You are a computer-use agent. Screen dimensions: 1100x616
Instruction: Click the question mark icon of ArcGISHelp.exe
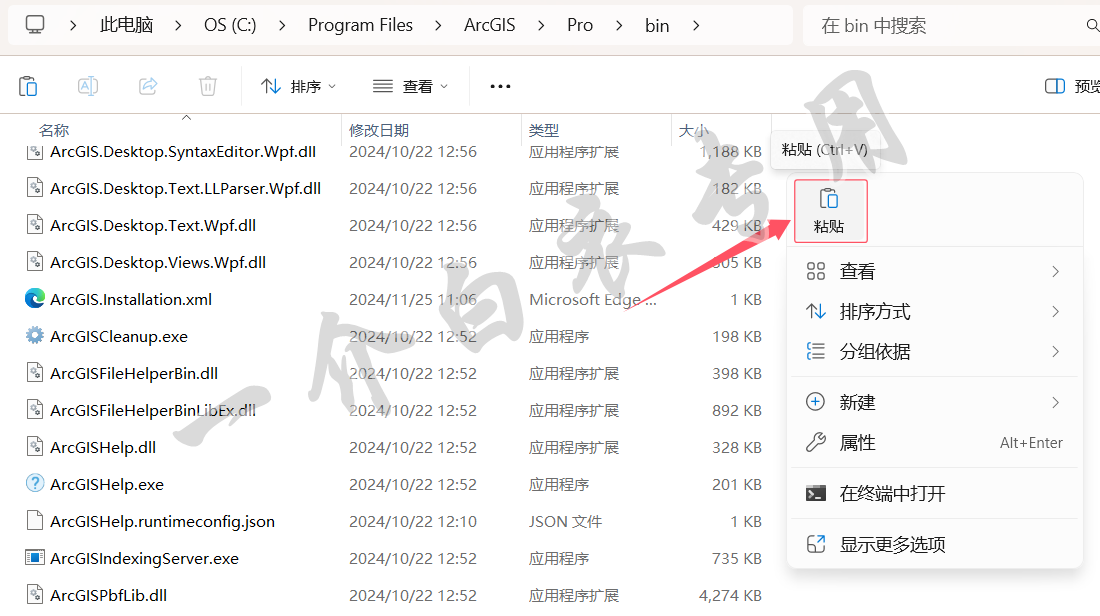(35, 484)
